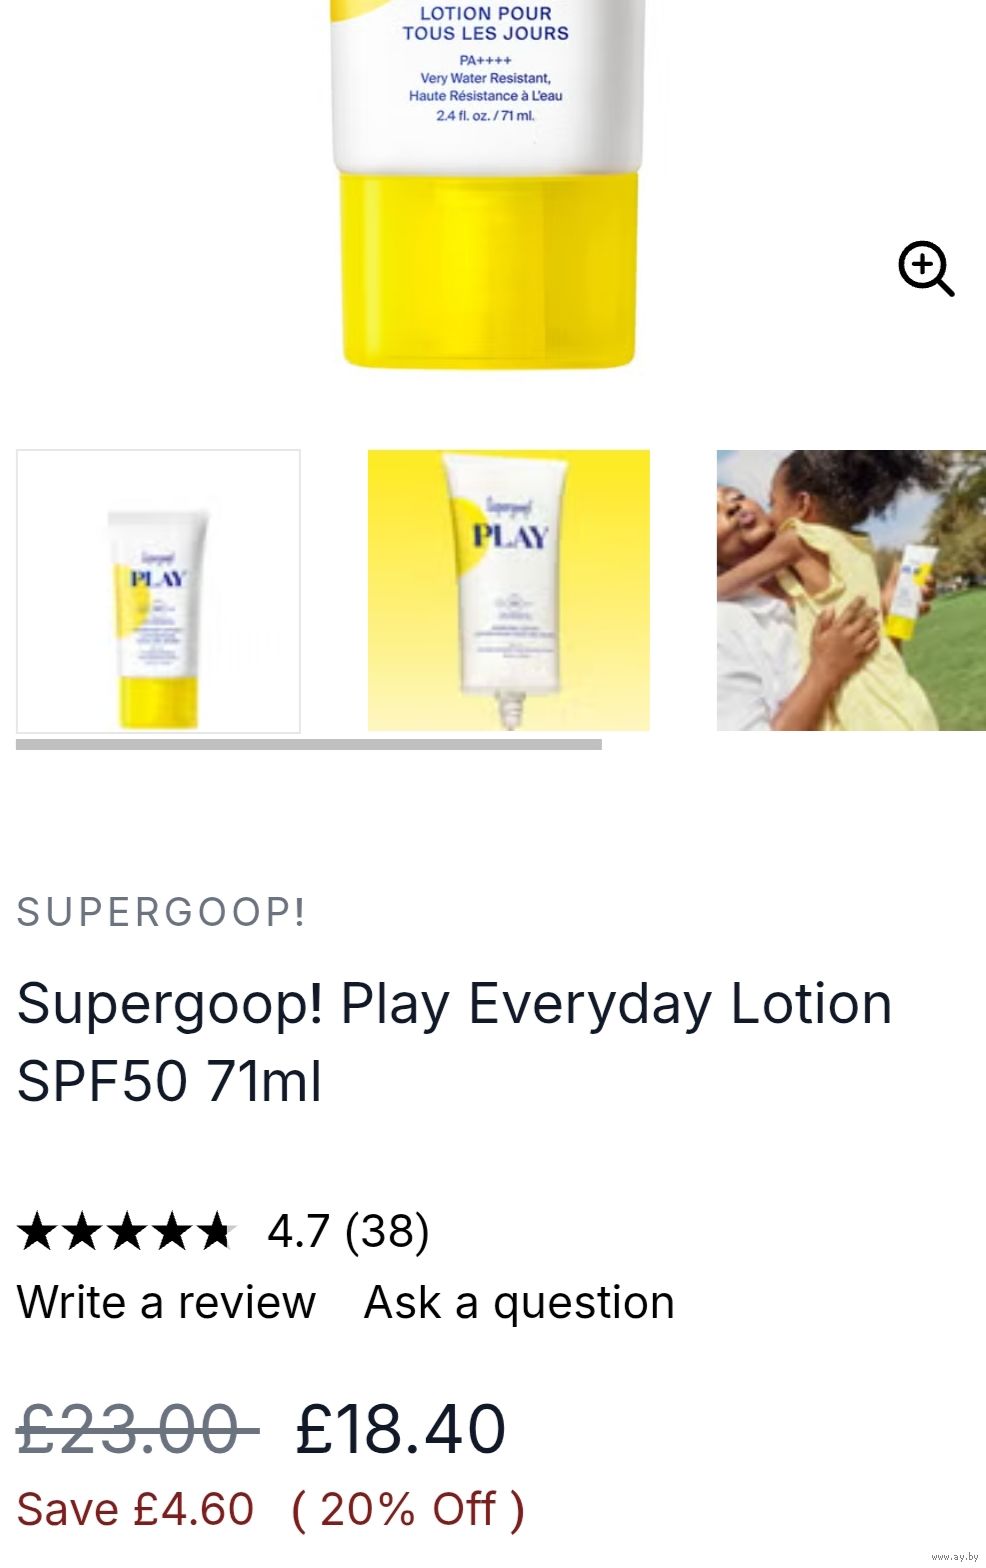Click the ( 20% Off ) label
The height and width of the screenshot is (1568, 986).
[407, 1510]
